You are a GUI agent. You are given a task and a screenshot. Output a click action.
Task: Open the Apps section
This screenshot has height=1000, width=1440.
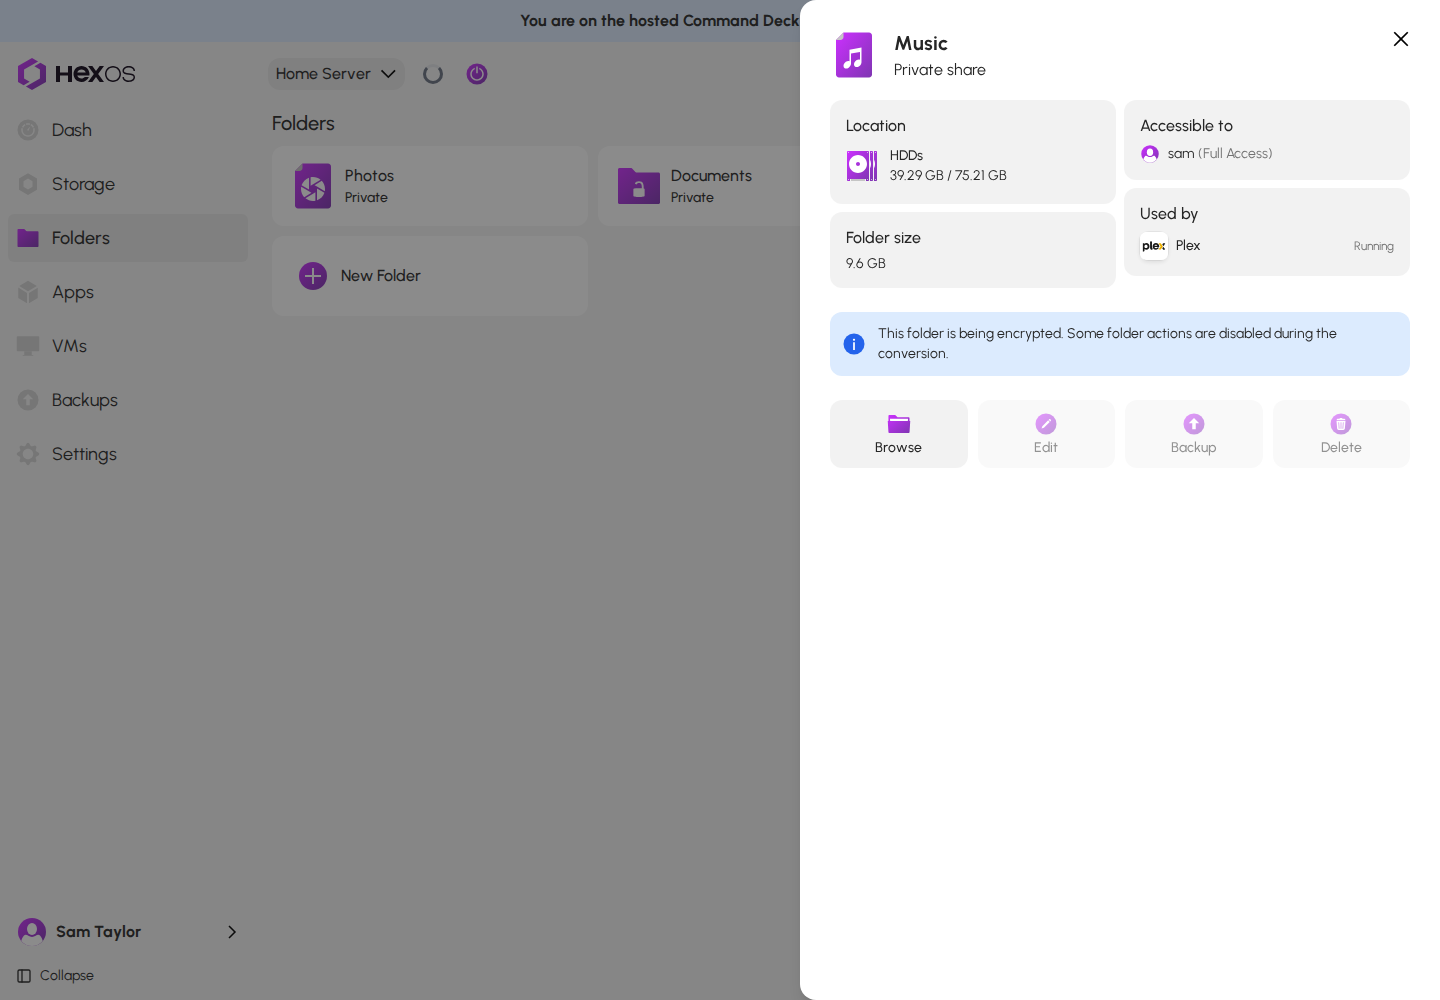point(128,292)
